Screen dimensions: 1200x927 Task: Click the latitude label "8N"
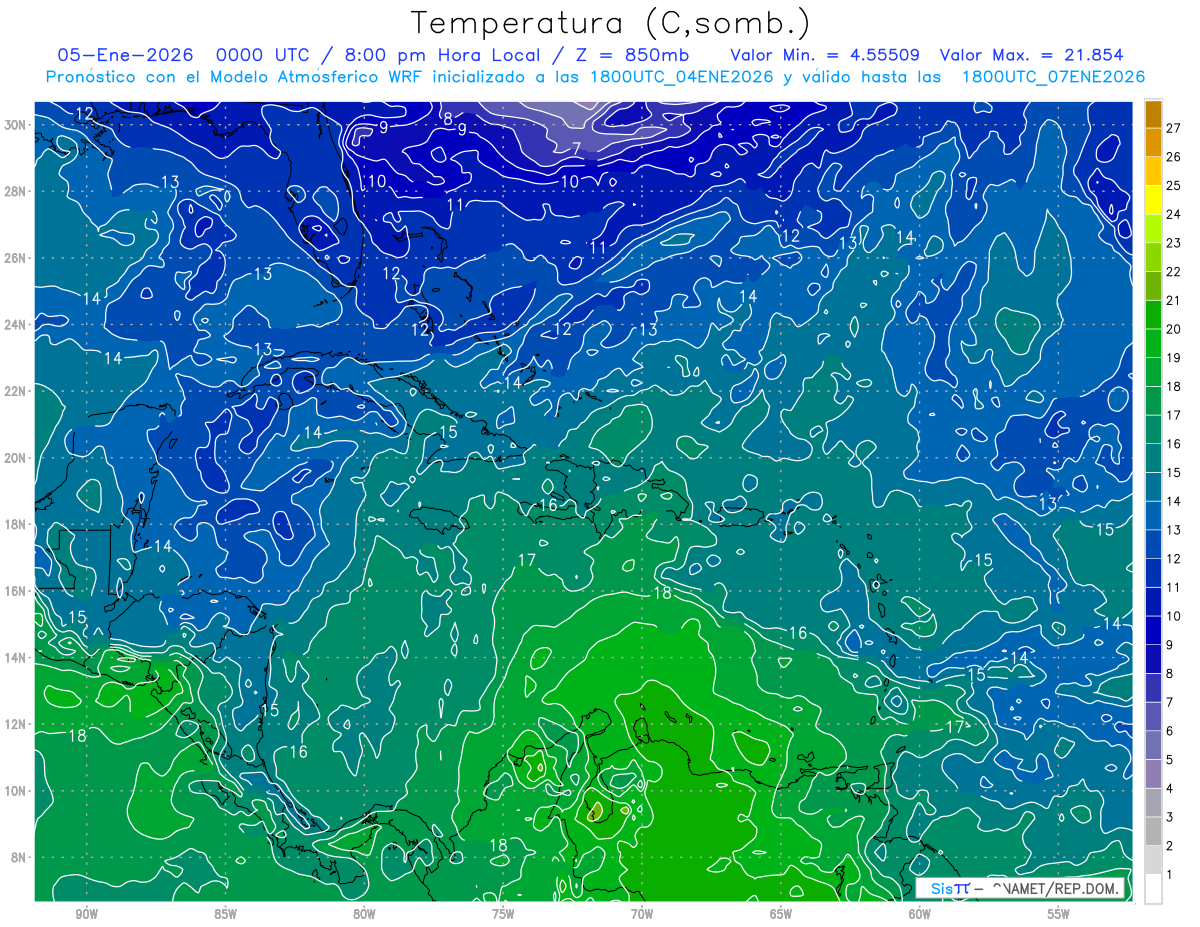(18, 858)
